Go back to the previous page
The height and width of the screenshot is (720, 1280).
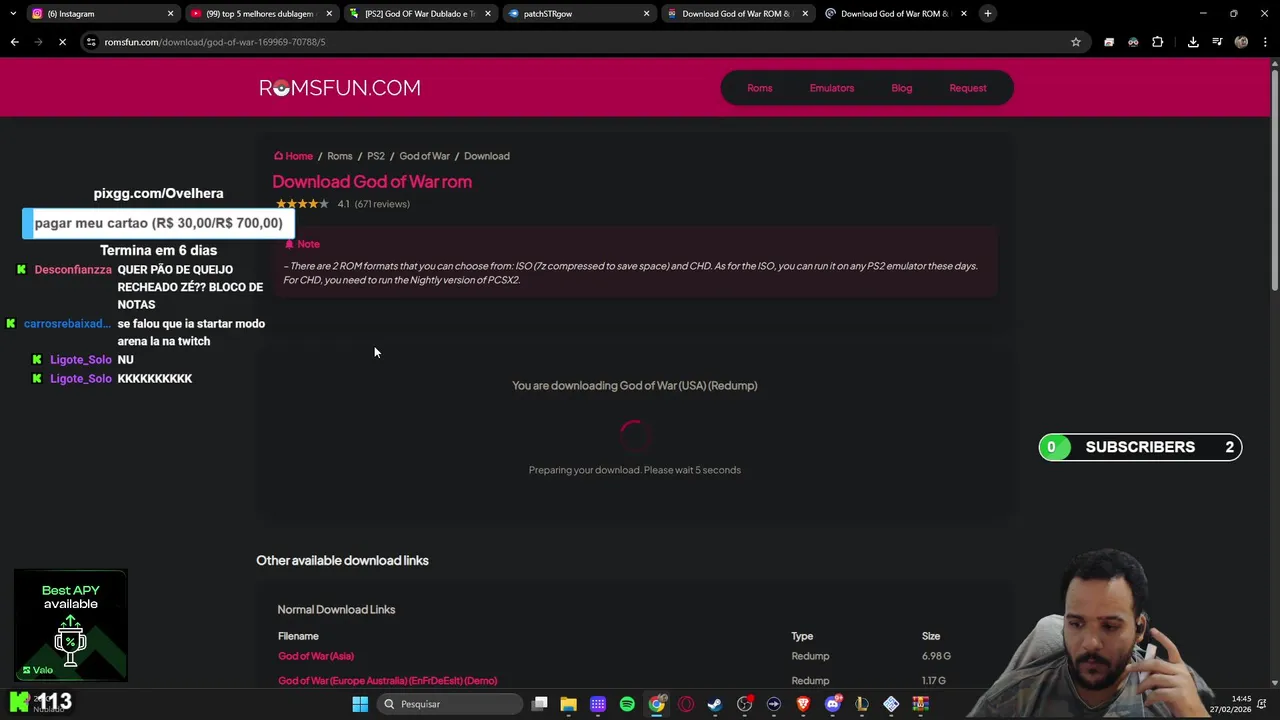[14, 42]
